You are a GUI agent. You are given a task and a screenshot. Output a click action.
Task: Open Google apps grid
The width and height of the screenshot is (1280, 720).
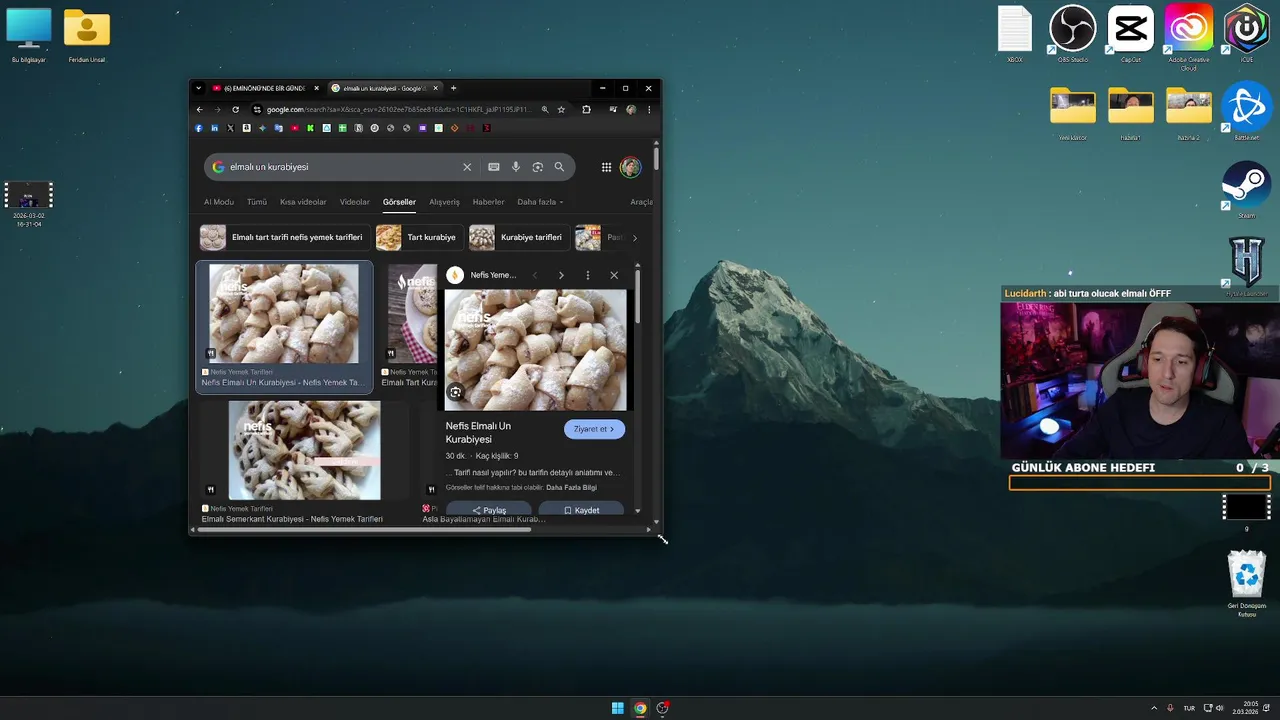coord(606,167)
